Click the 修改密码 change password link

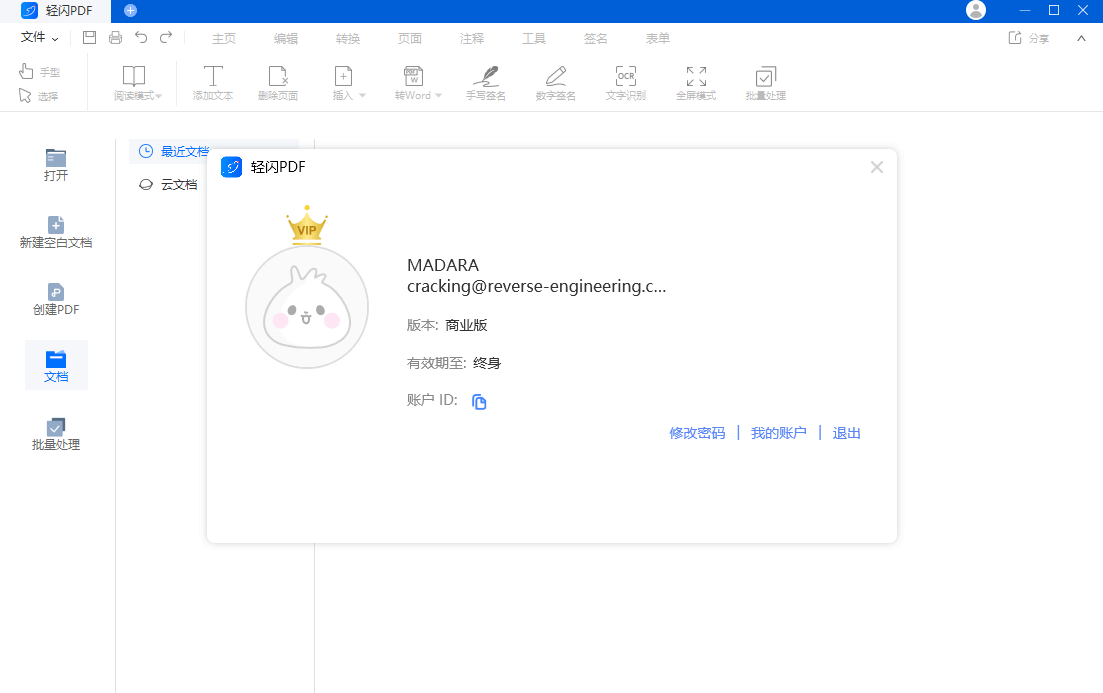[697, 432]
